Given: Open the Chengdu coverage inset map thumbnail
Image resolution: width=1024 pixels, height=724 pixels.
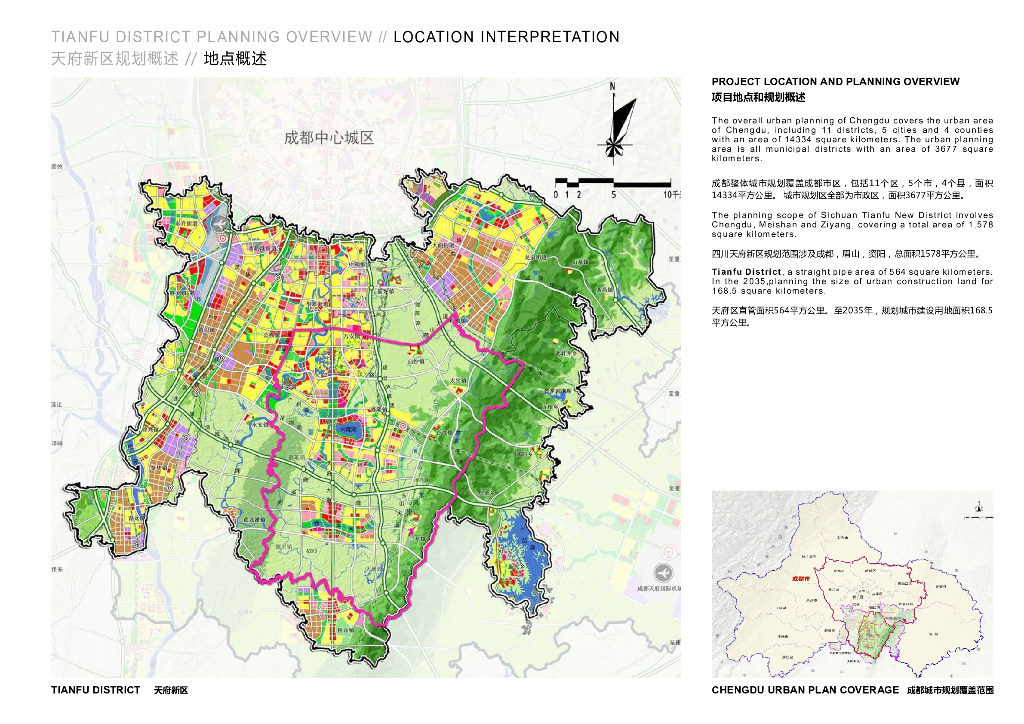Looking at the screenshot, I should coord(852,584).
